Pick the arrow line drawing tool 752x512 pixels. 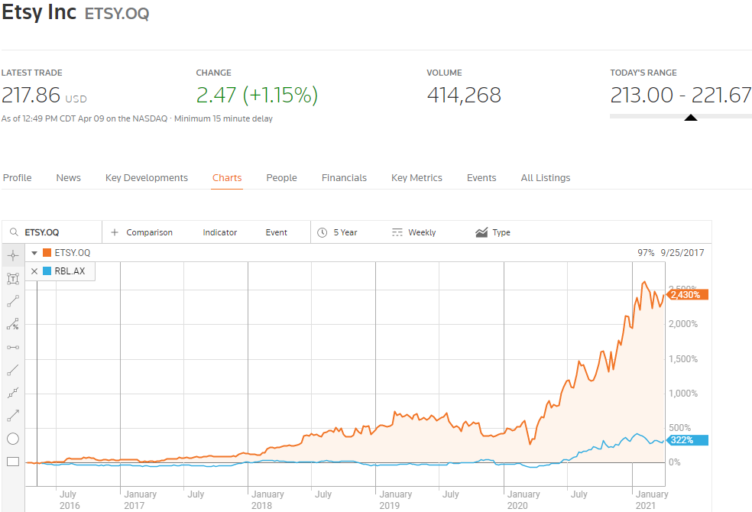pyautogui.click(x=13, y=416)
